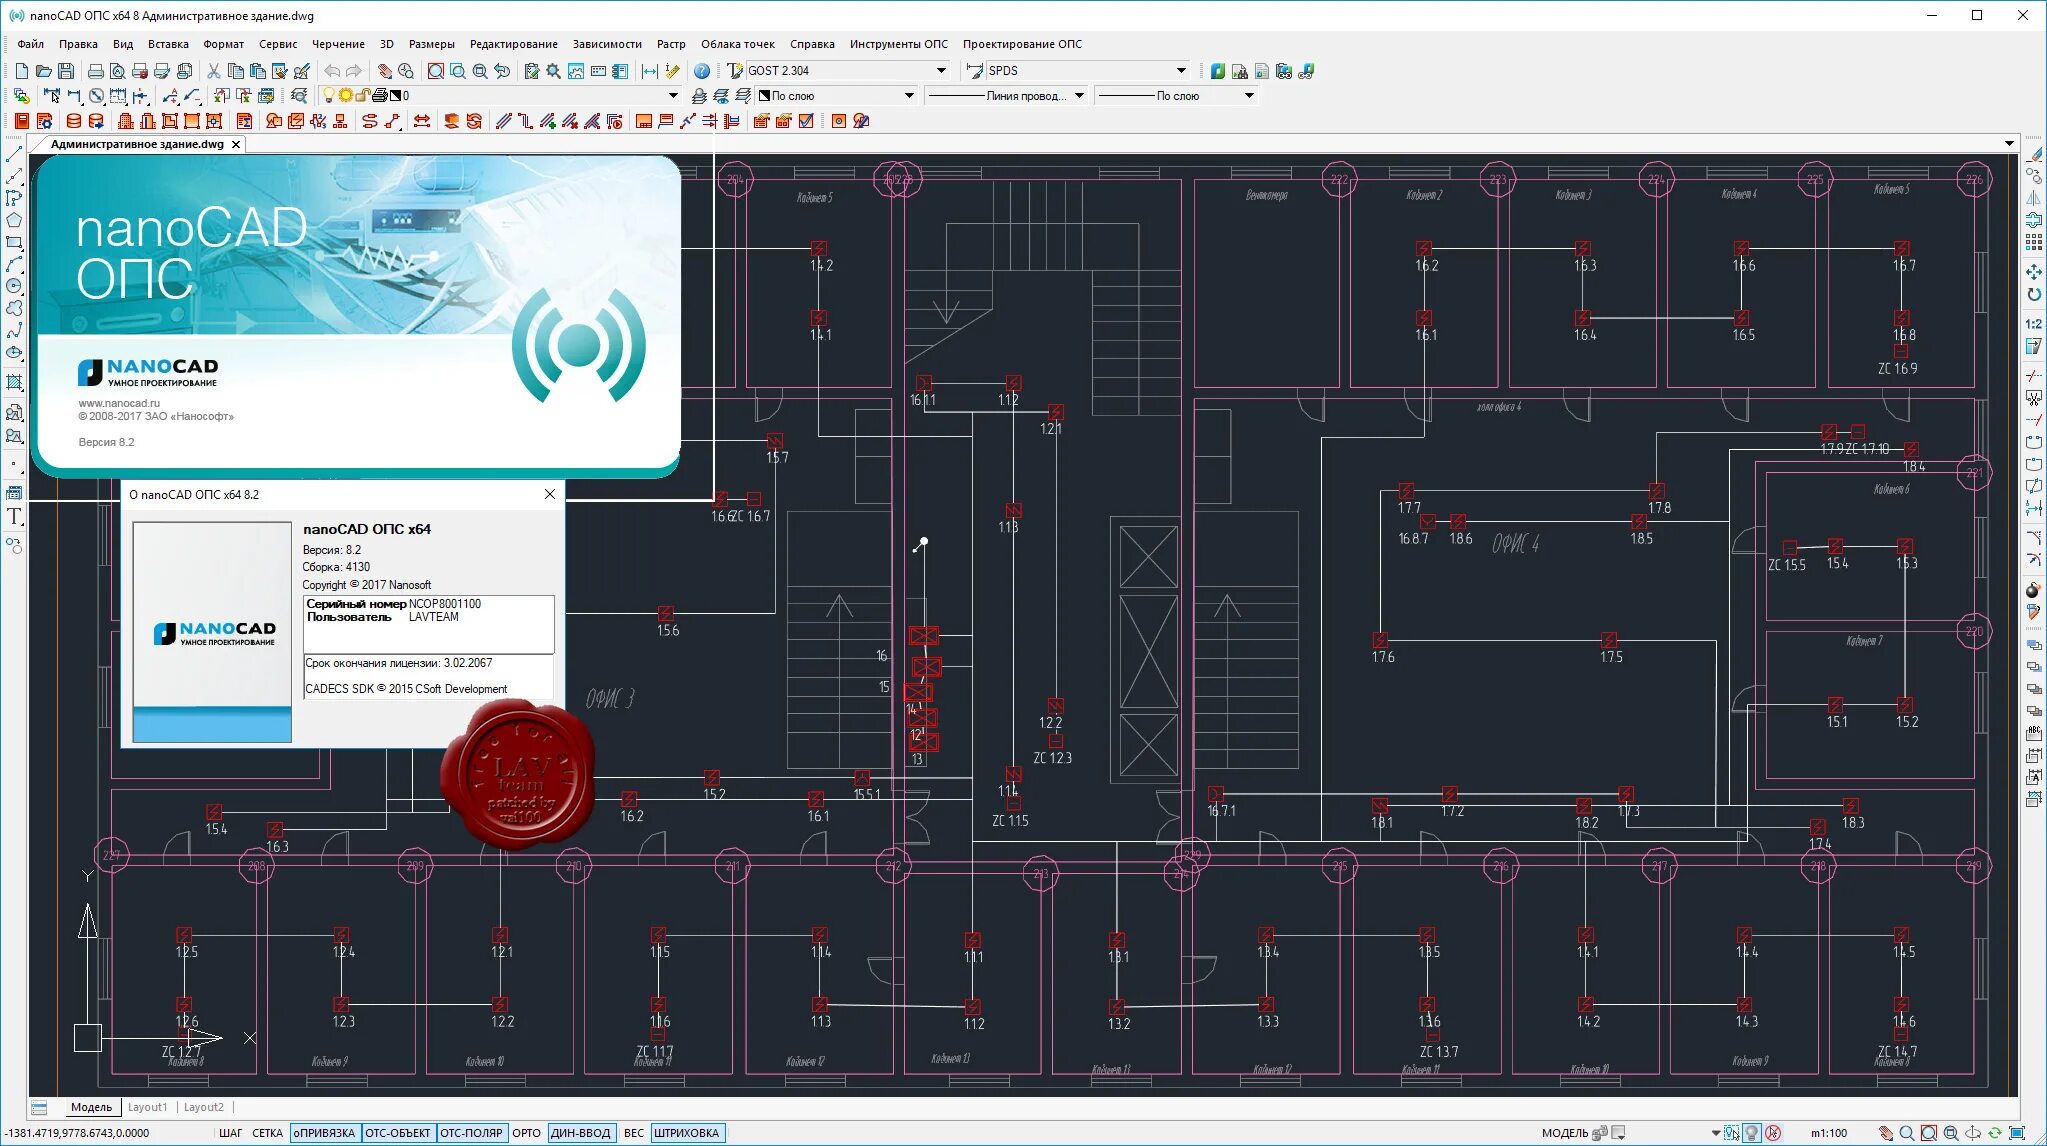Open the По слою lineweight dropdown
The height and width of the screenshot is (1146, 2047).
click(x=1249, y=96)
